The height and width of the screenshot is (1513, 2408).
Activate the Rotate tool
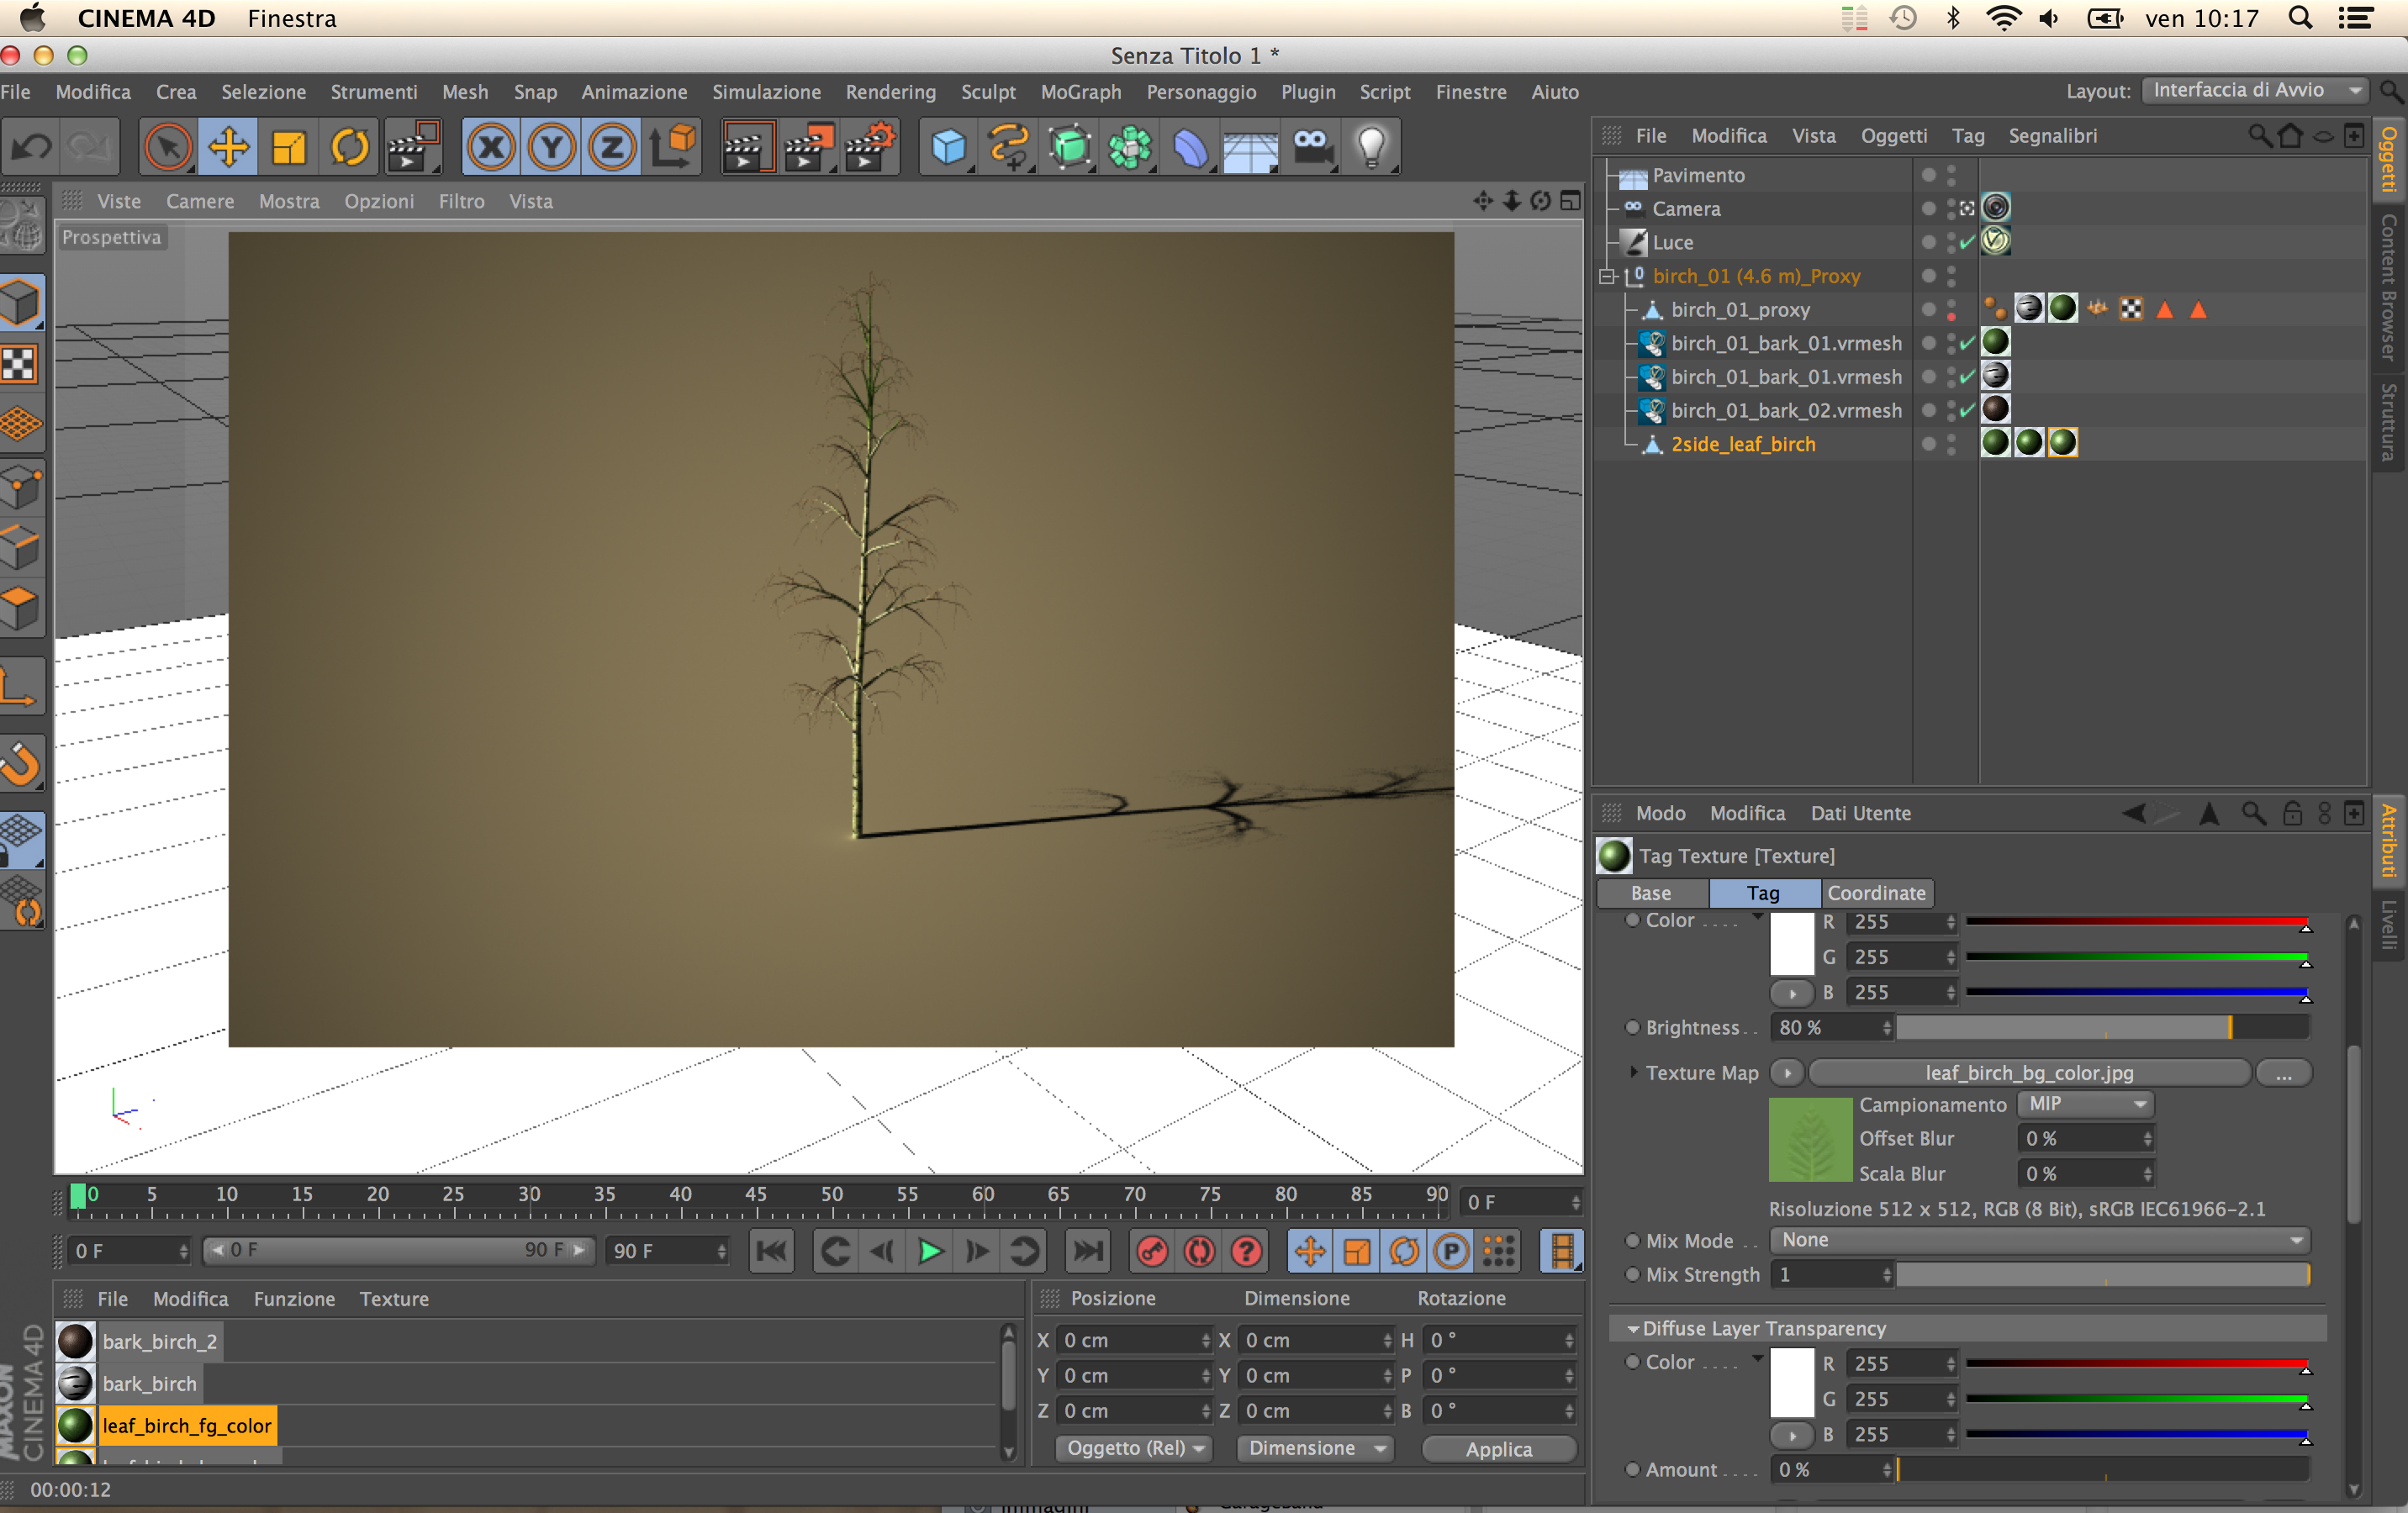(350, 148)
